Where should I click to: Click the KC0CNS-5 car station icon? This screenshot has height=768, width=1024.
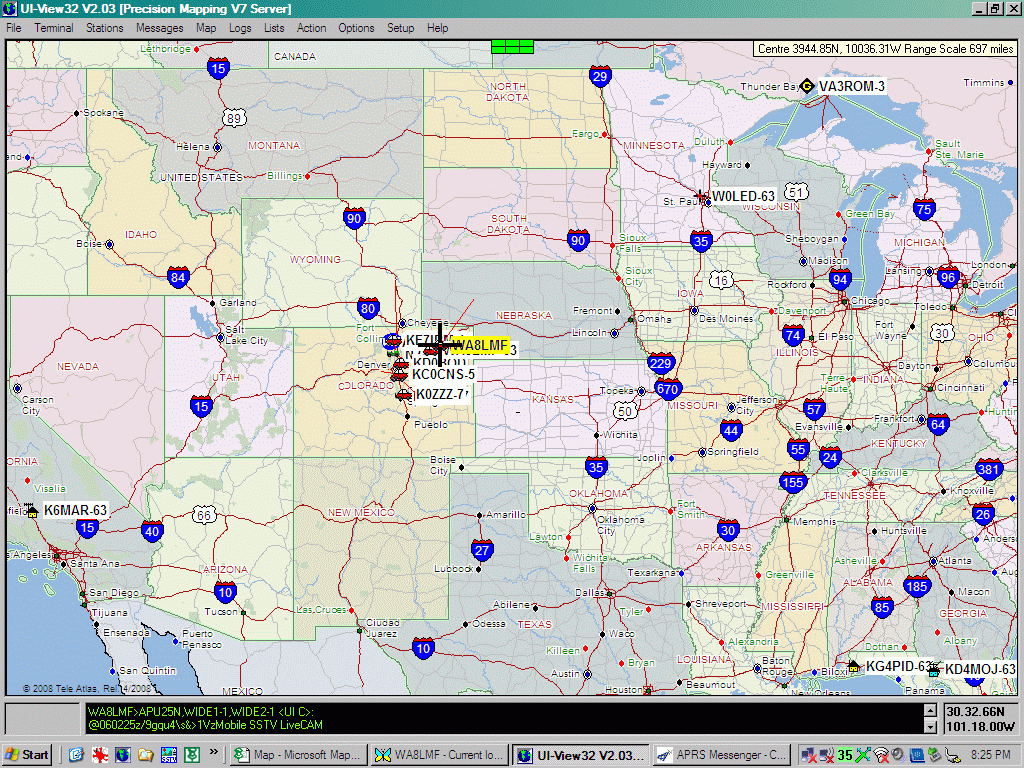point(399,375)
